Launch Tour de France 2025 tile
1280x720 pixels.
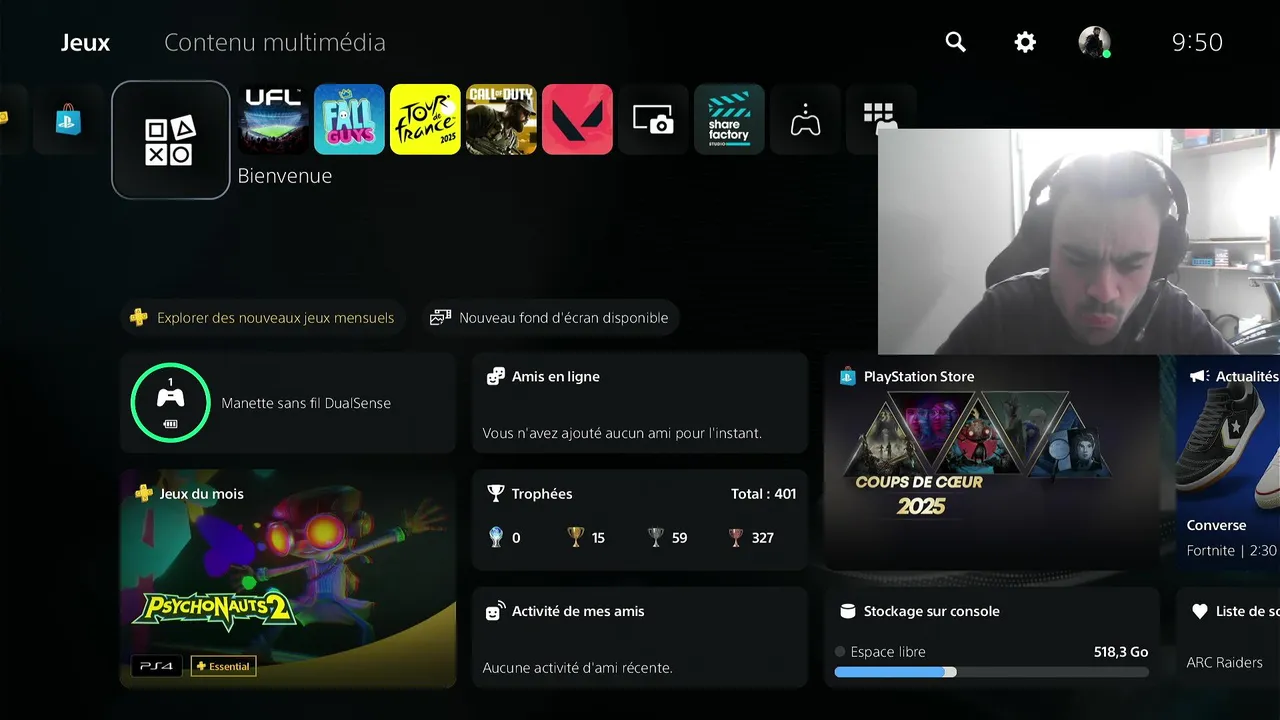(x=425, y=119)
